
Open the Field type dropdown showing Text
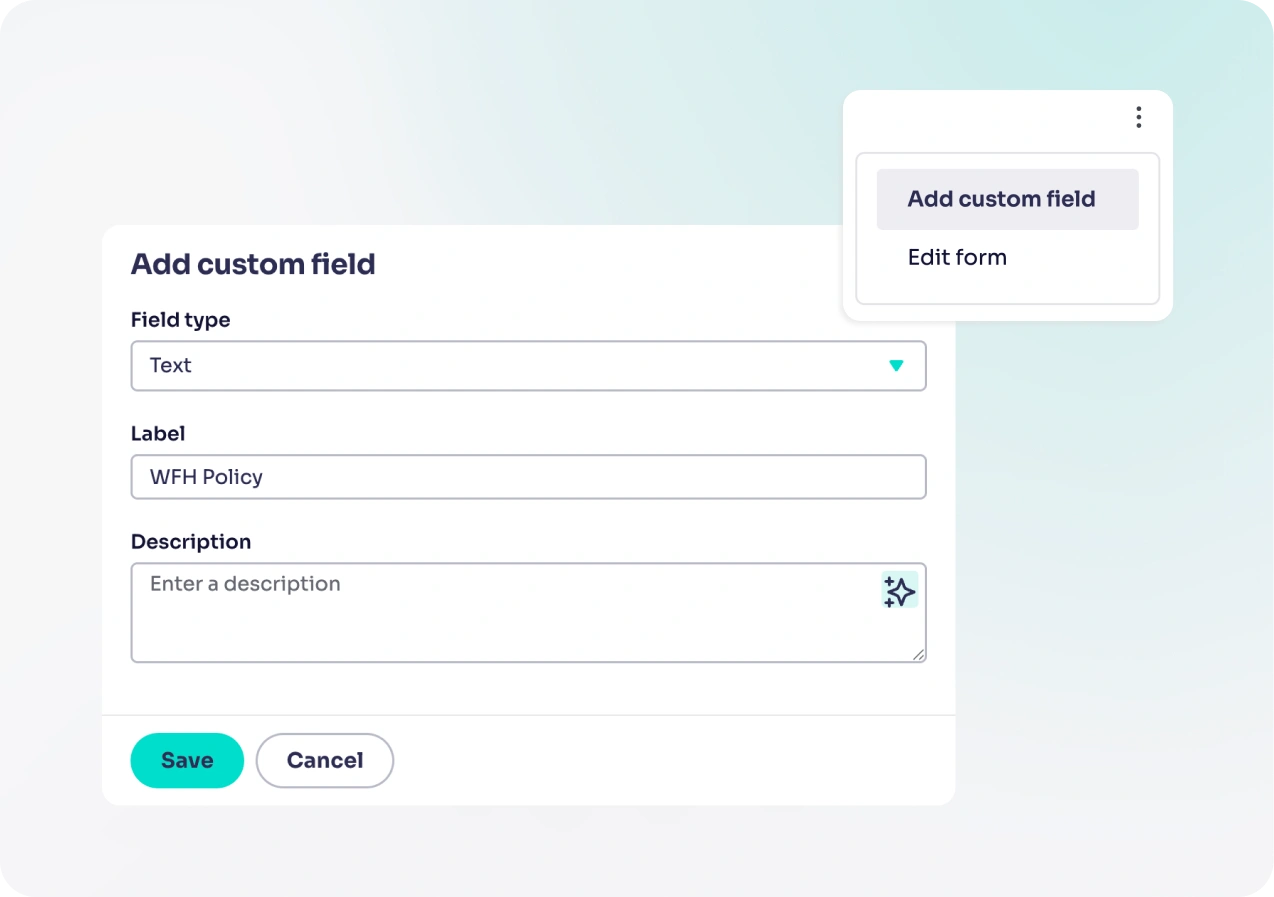click(x=528, y=366)
